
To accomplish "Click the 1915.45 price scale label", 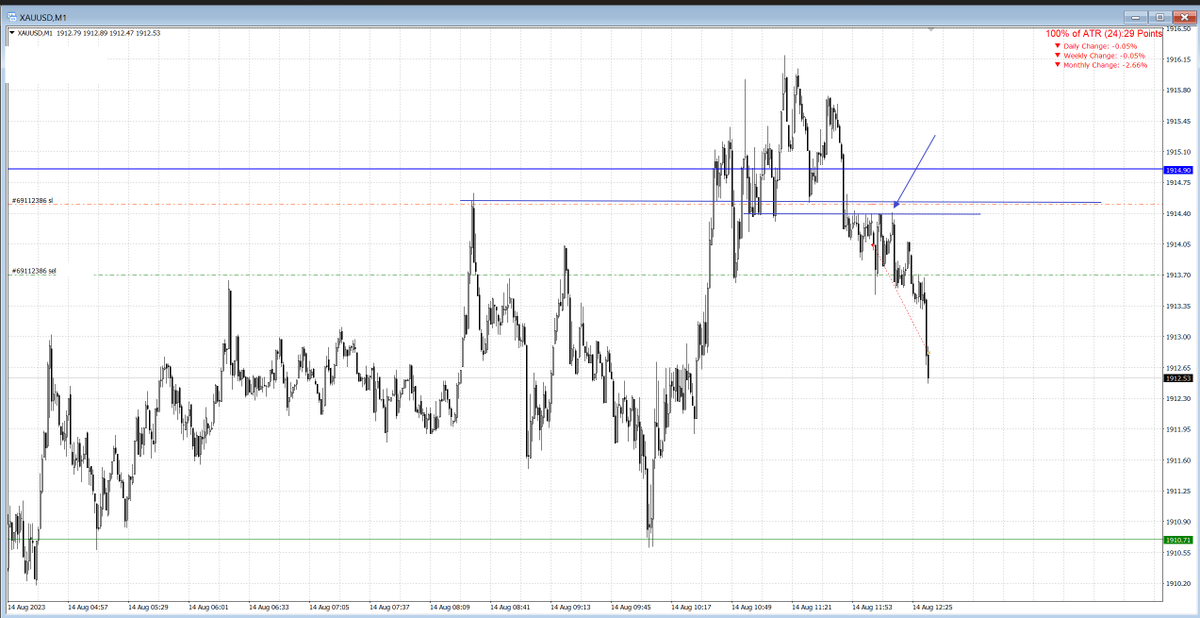I will [1179, 121].
